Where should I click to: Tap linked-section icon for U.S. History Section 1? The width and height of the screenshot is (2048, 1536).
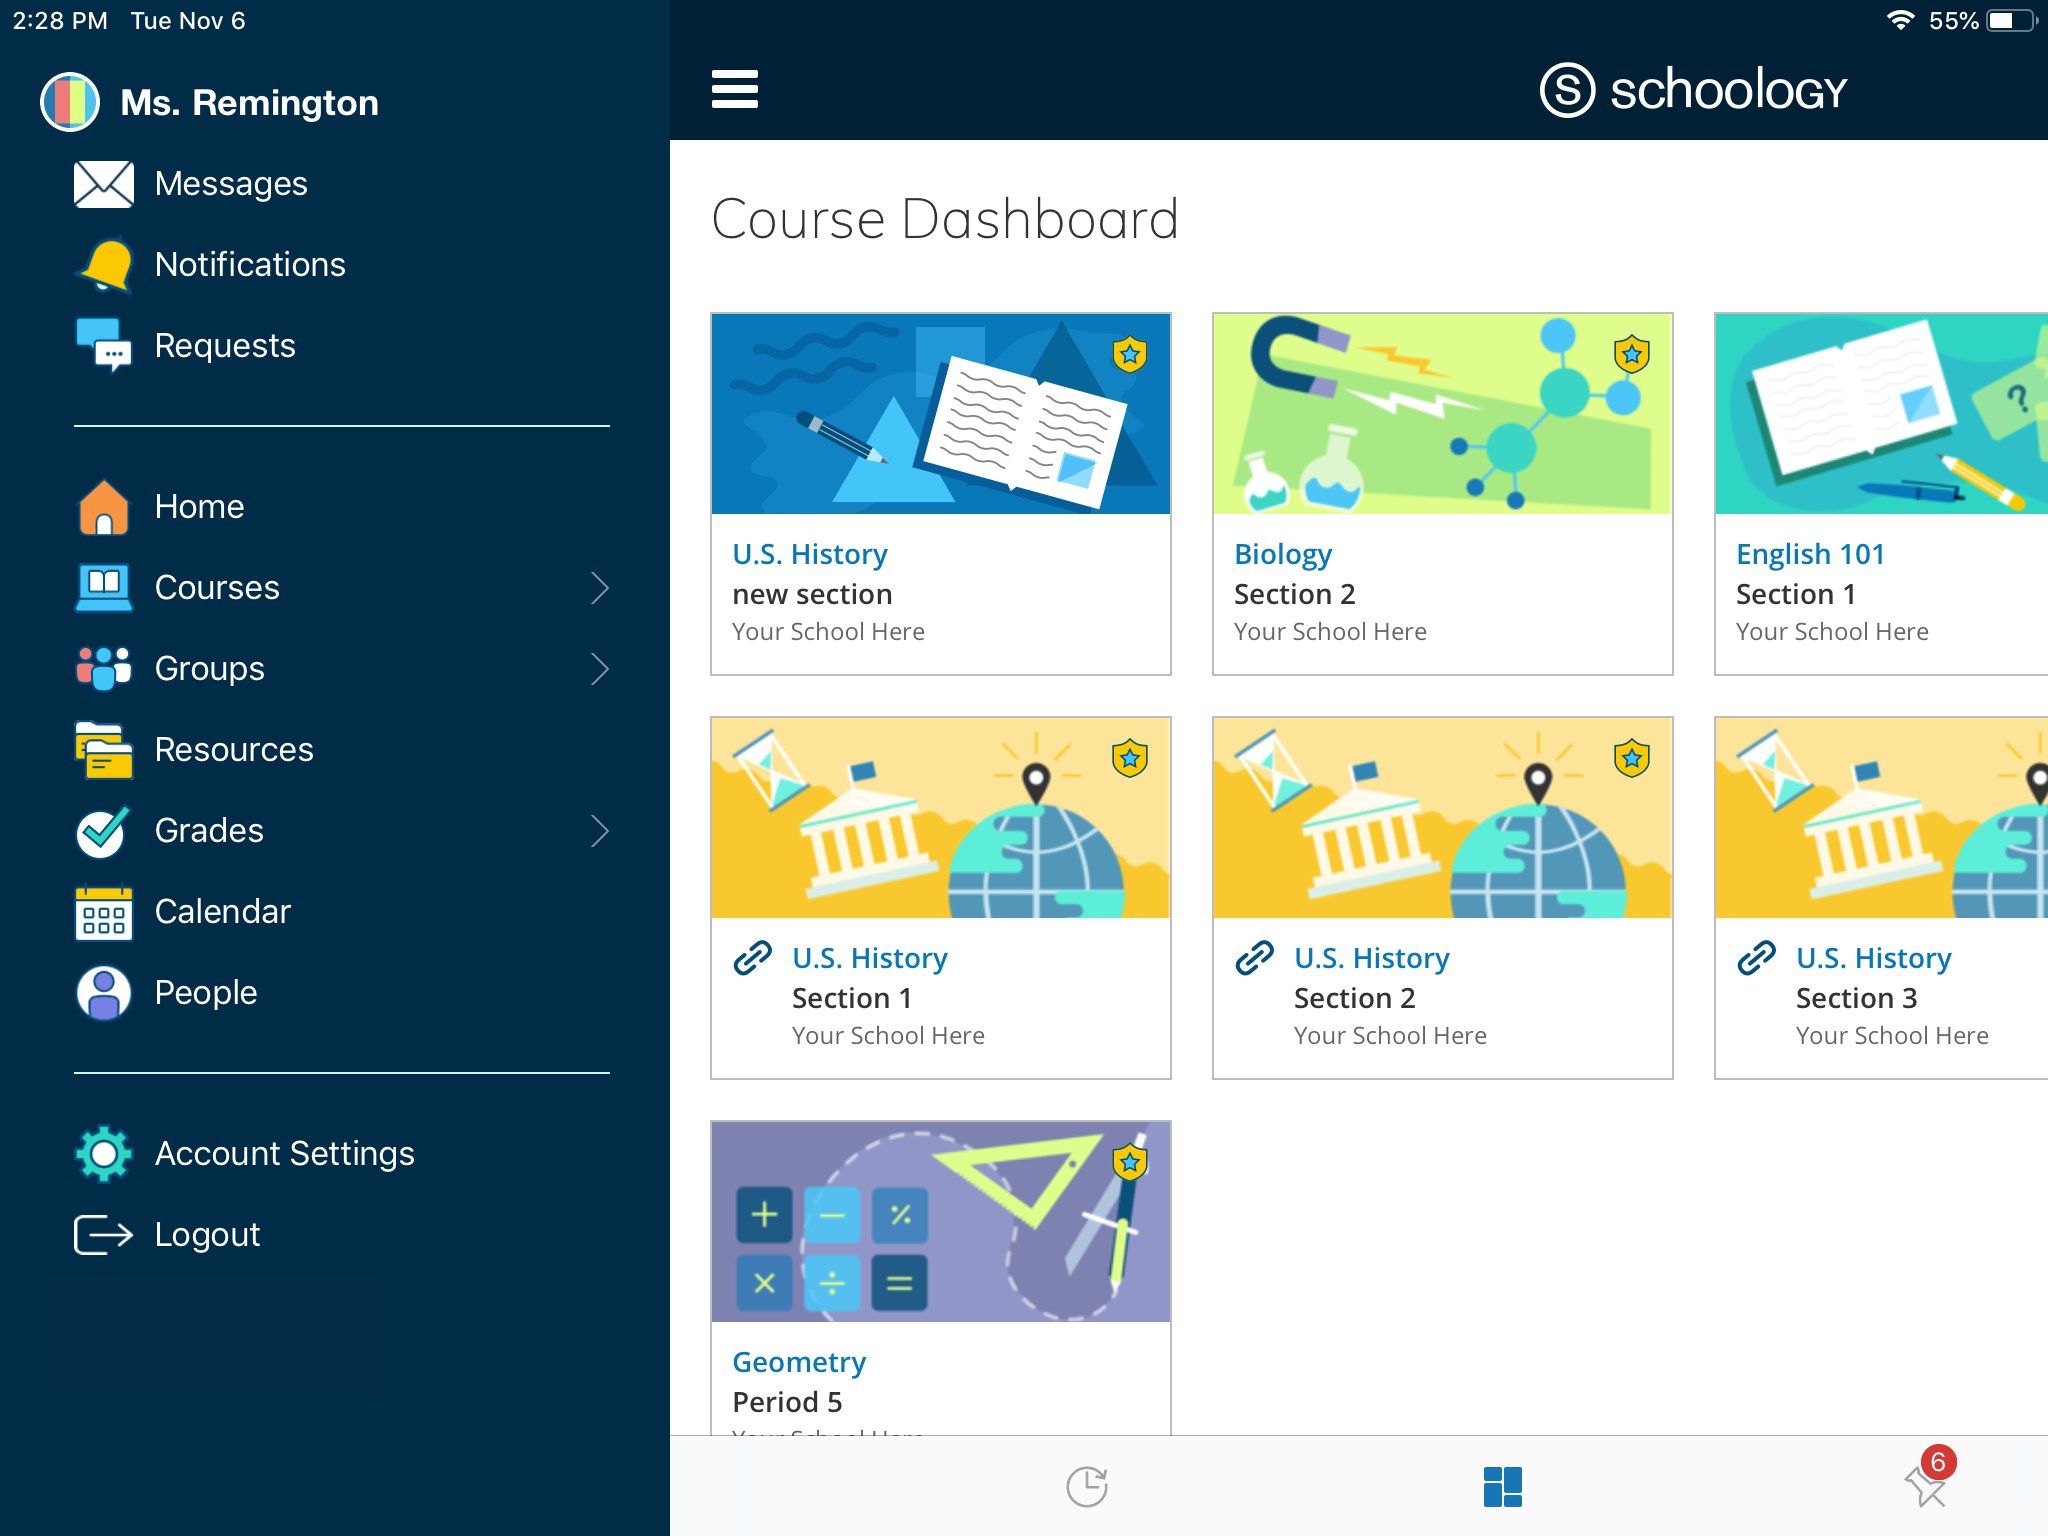[x=752, y=958]
